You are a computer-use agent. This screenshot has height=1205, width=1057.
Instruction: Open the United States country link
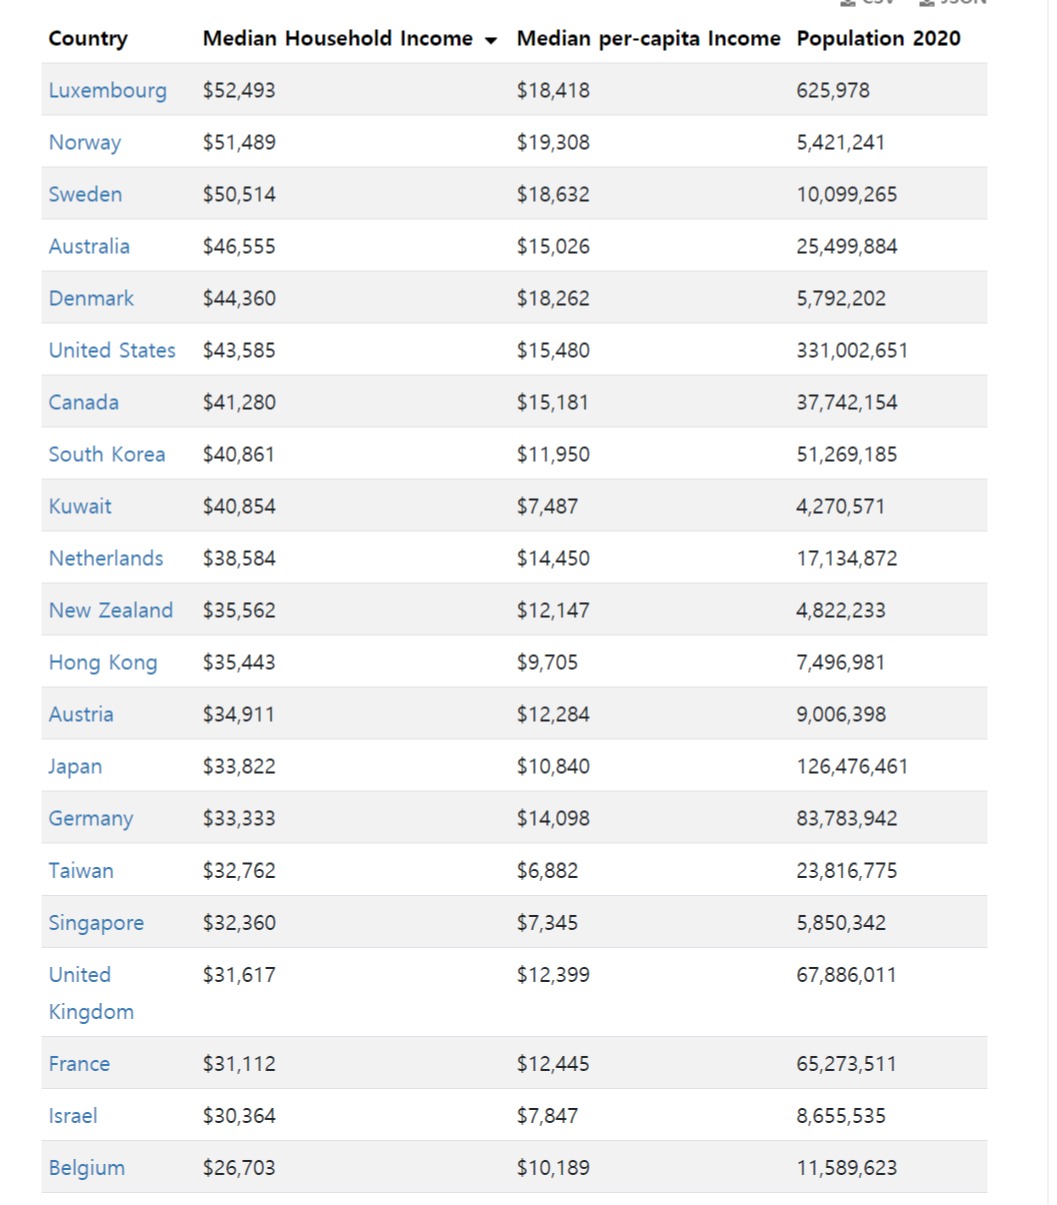click(112, 350)
